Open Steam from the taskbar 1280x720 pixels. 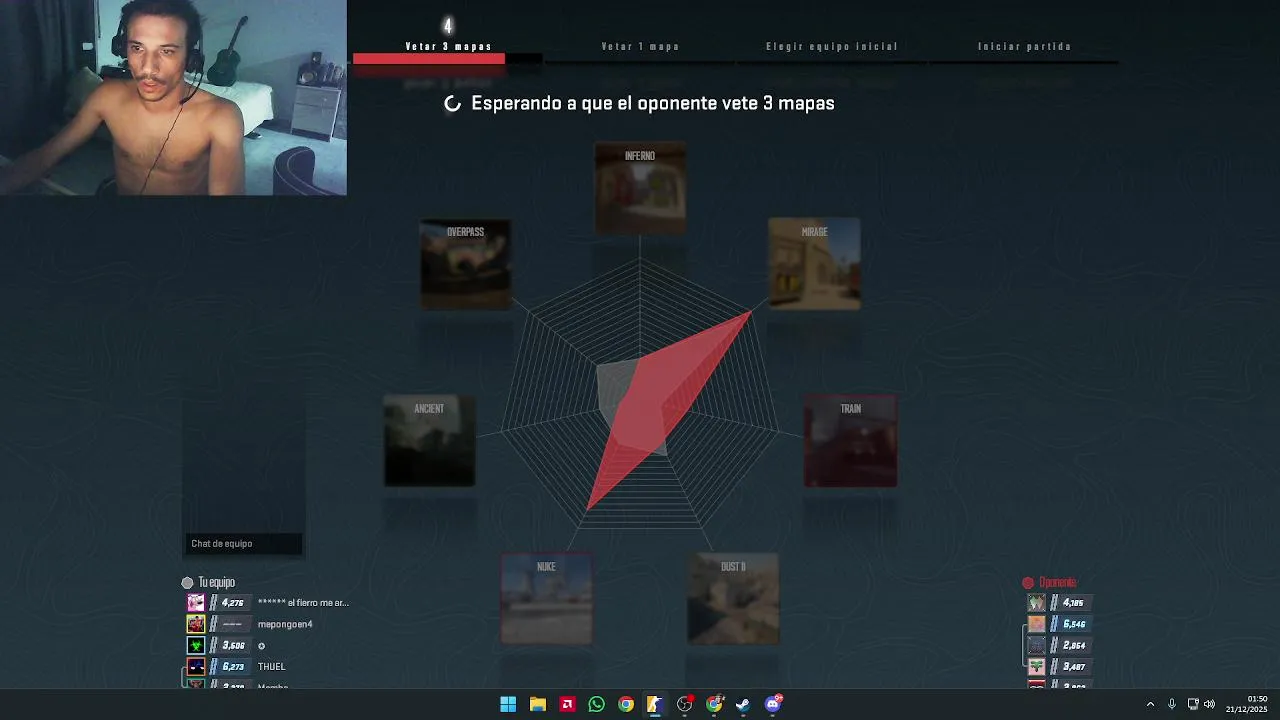(x=743, y=704)
